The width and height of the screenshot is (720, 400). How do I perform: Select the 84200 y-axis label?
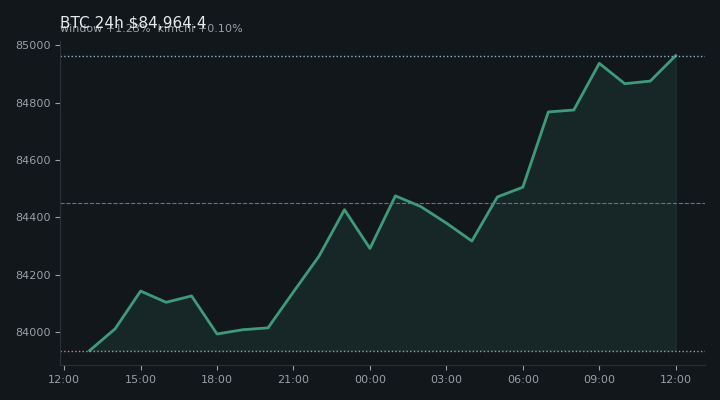(x=33, y=276)
